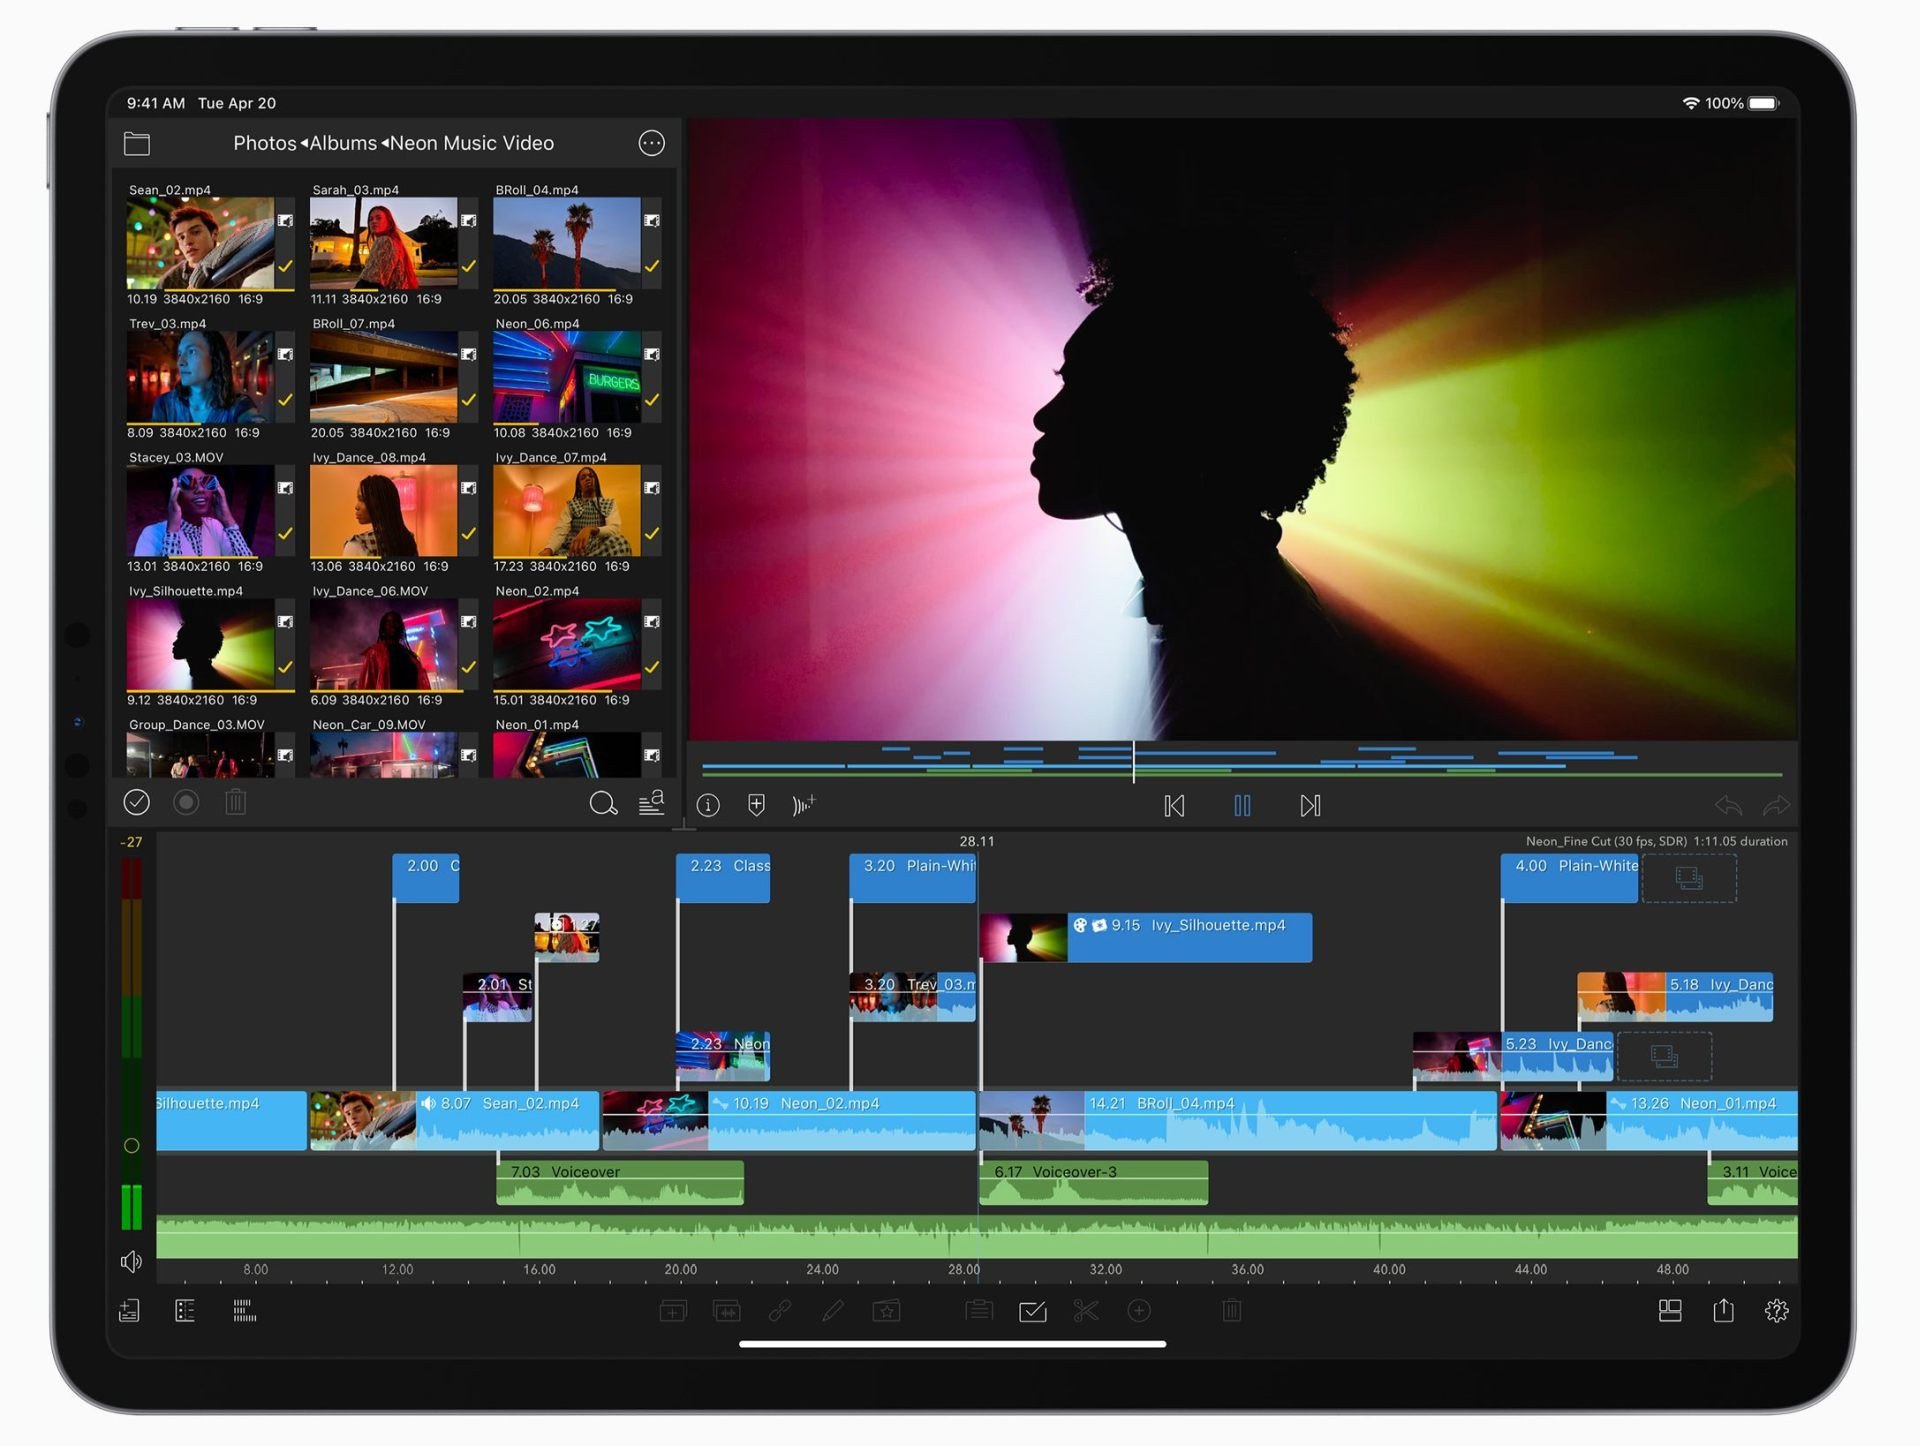Click the add voiceover audio icon

pos(804,805)
